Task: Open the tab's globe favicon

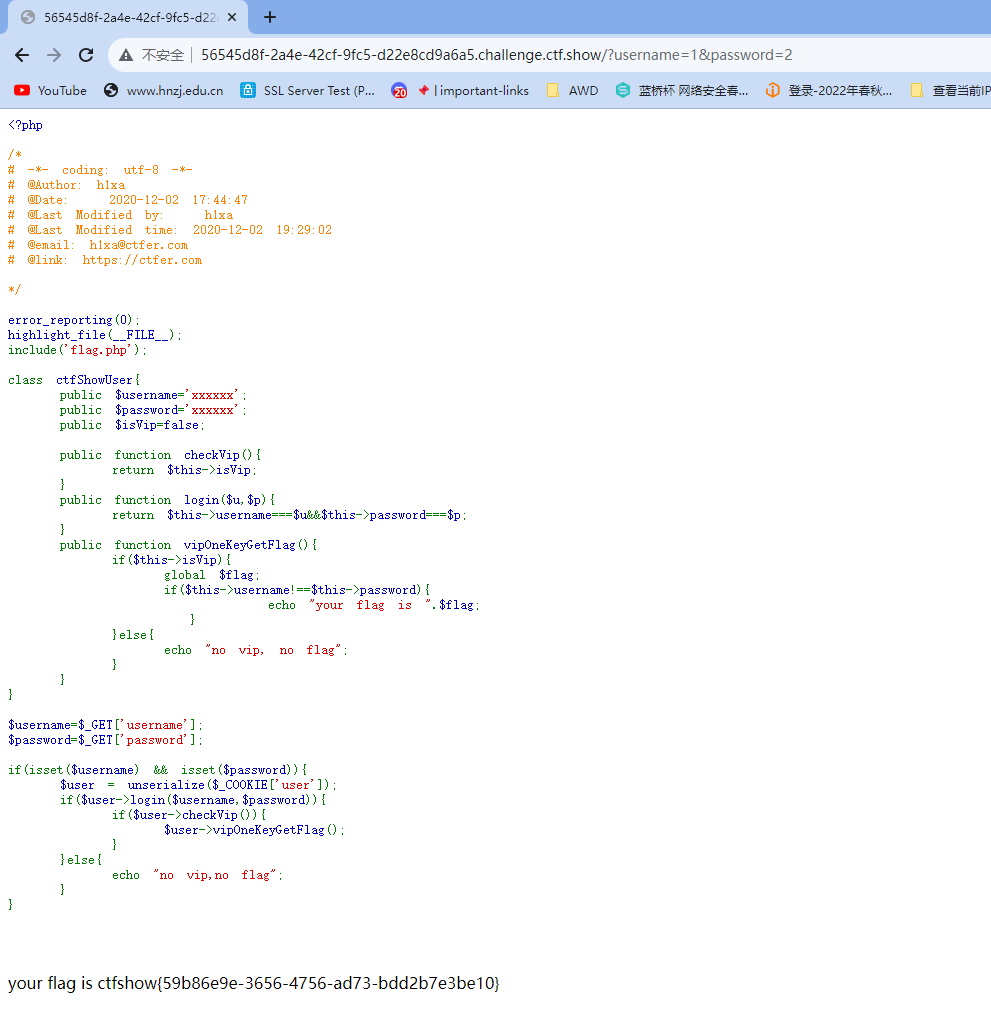Action: [28, 18]
